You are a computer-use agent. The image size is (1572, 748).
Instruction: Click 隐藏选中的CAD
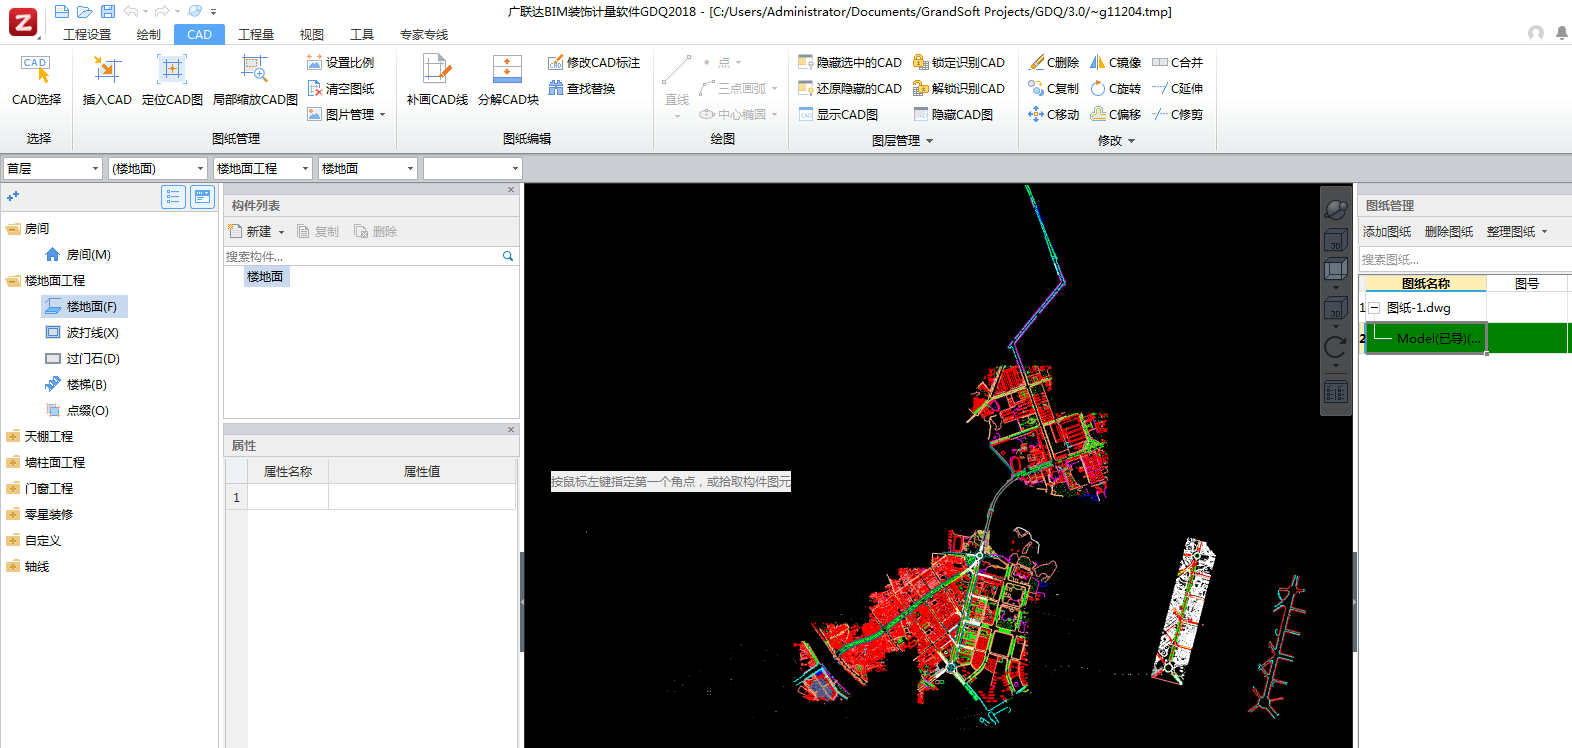850,62
